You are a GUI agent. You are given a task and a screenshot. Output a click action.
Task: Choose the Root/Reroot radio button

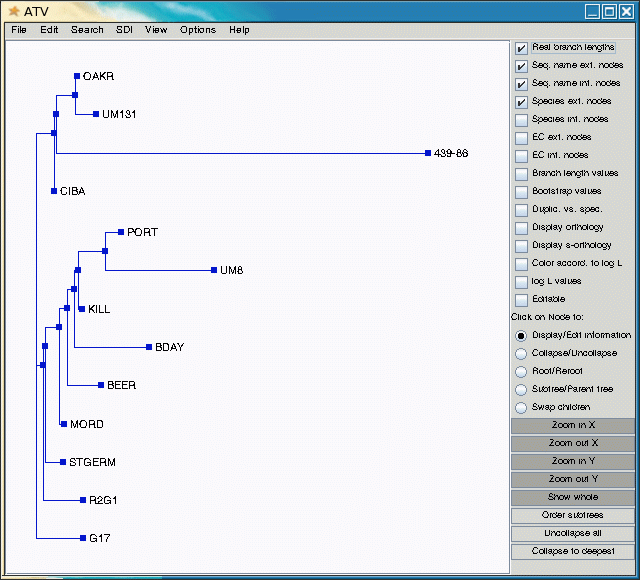pyautogui.click(x=521, y=371)
